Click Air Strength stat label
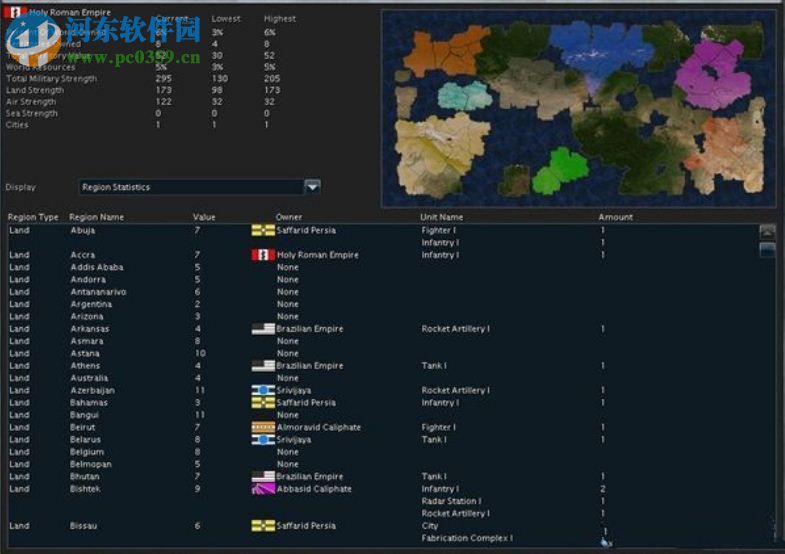Image resolution: width=785 pixels, height=554 pixels. (30, 102)
